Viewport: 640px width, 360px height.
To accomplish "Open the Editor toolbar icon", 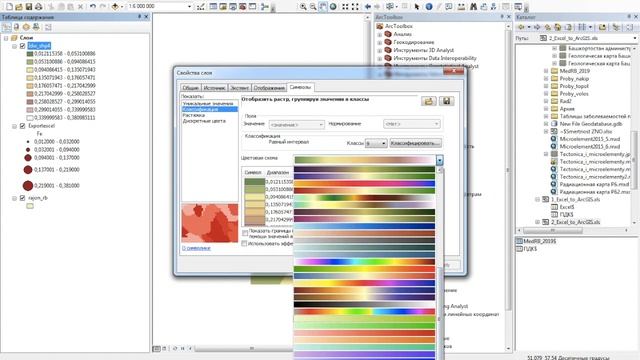I will (200, 7).
